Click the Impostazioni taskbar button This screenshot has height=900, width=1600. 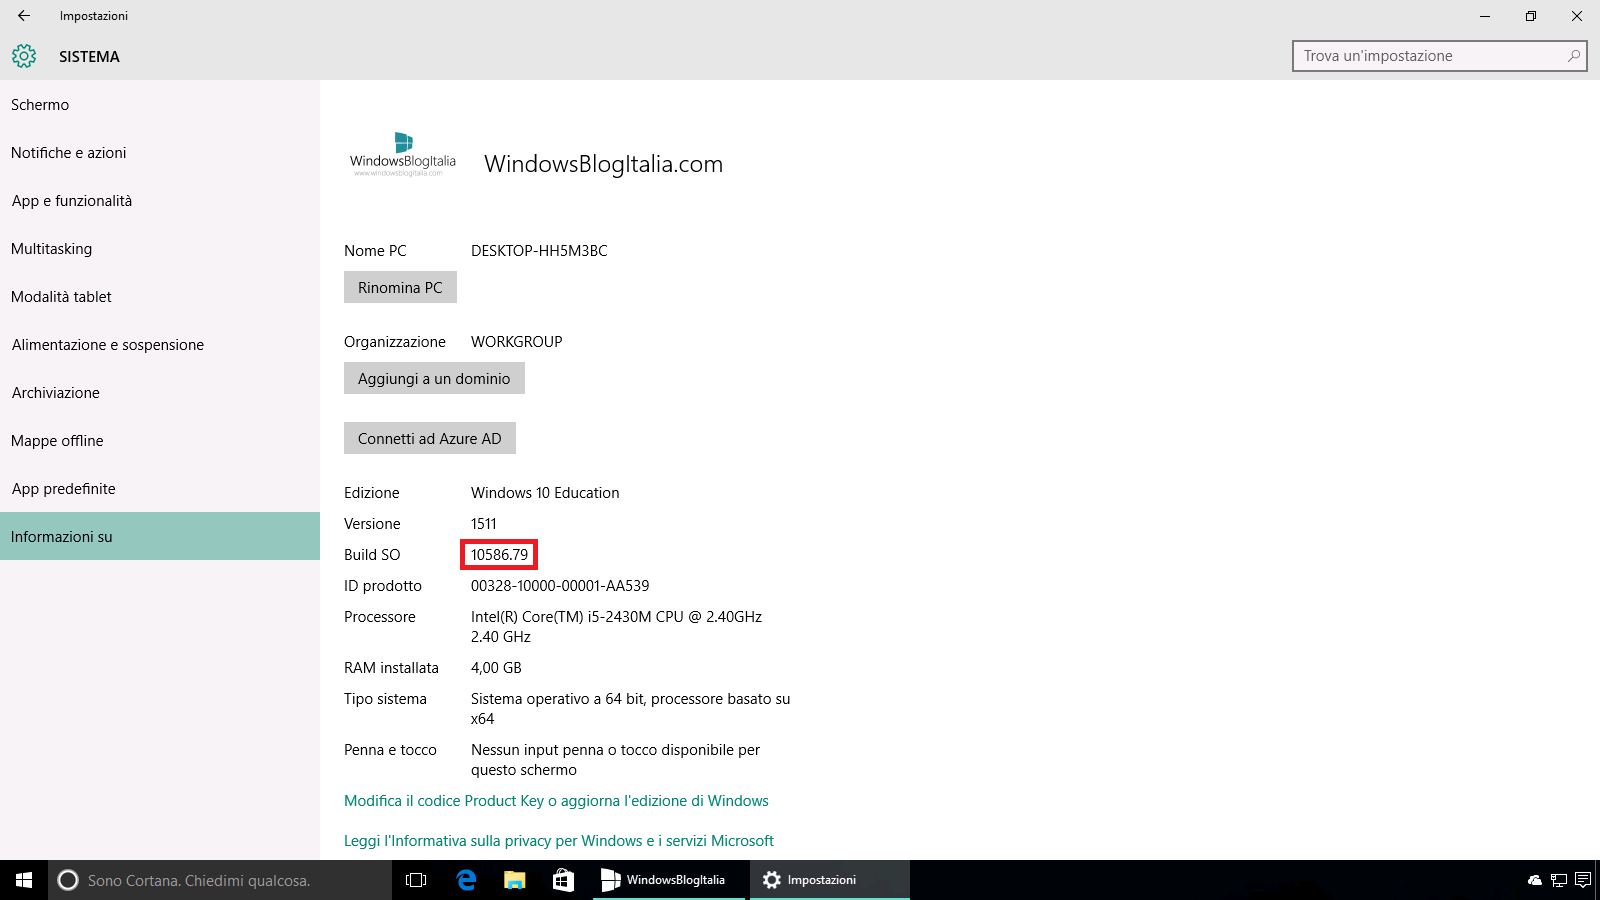point(830,880)
